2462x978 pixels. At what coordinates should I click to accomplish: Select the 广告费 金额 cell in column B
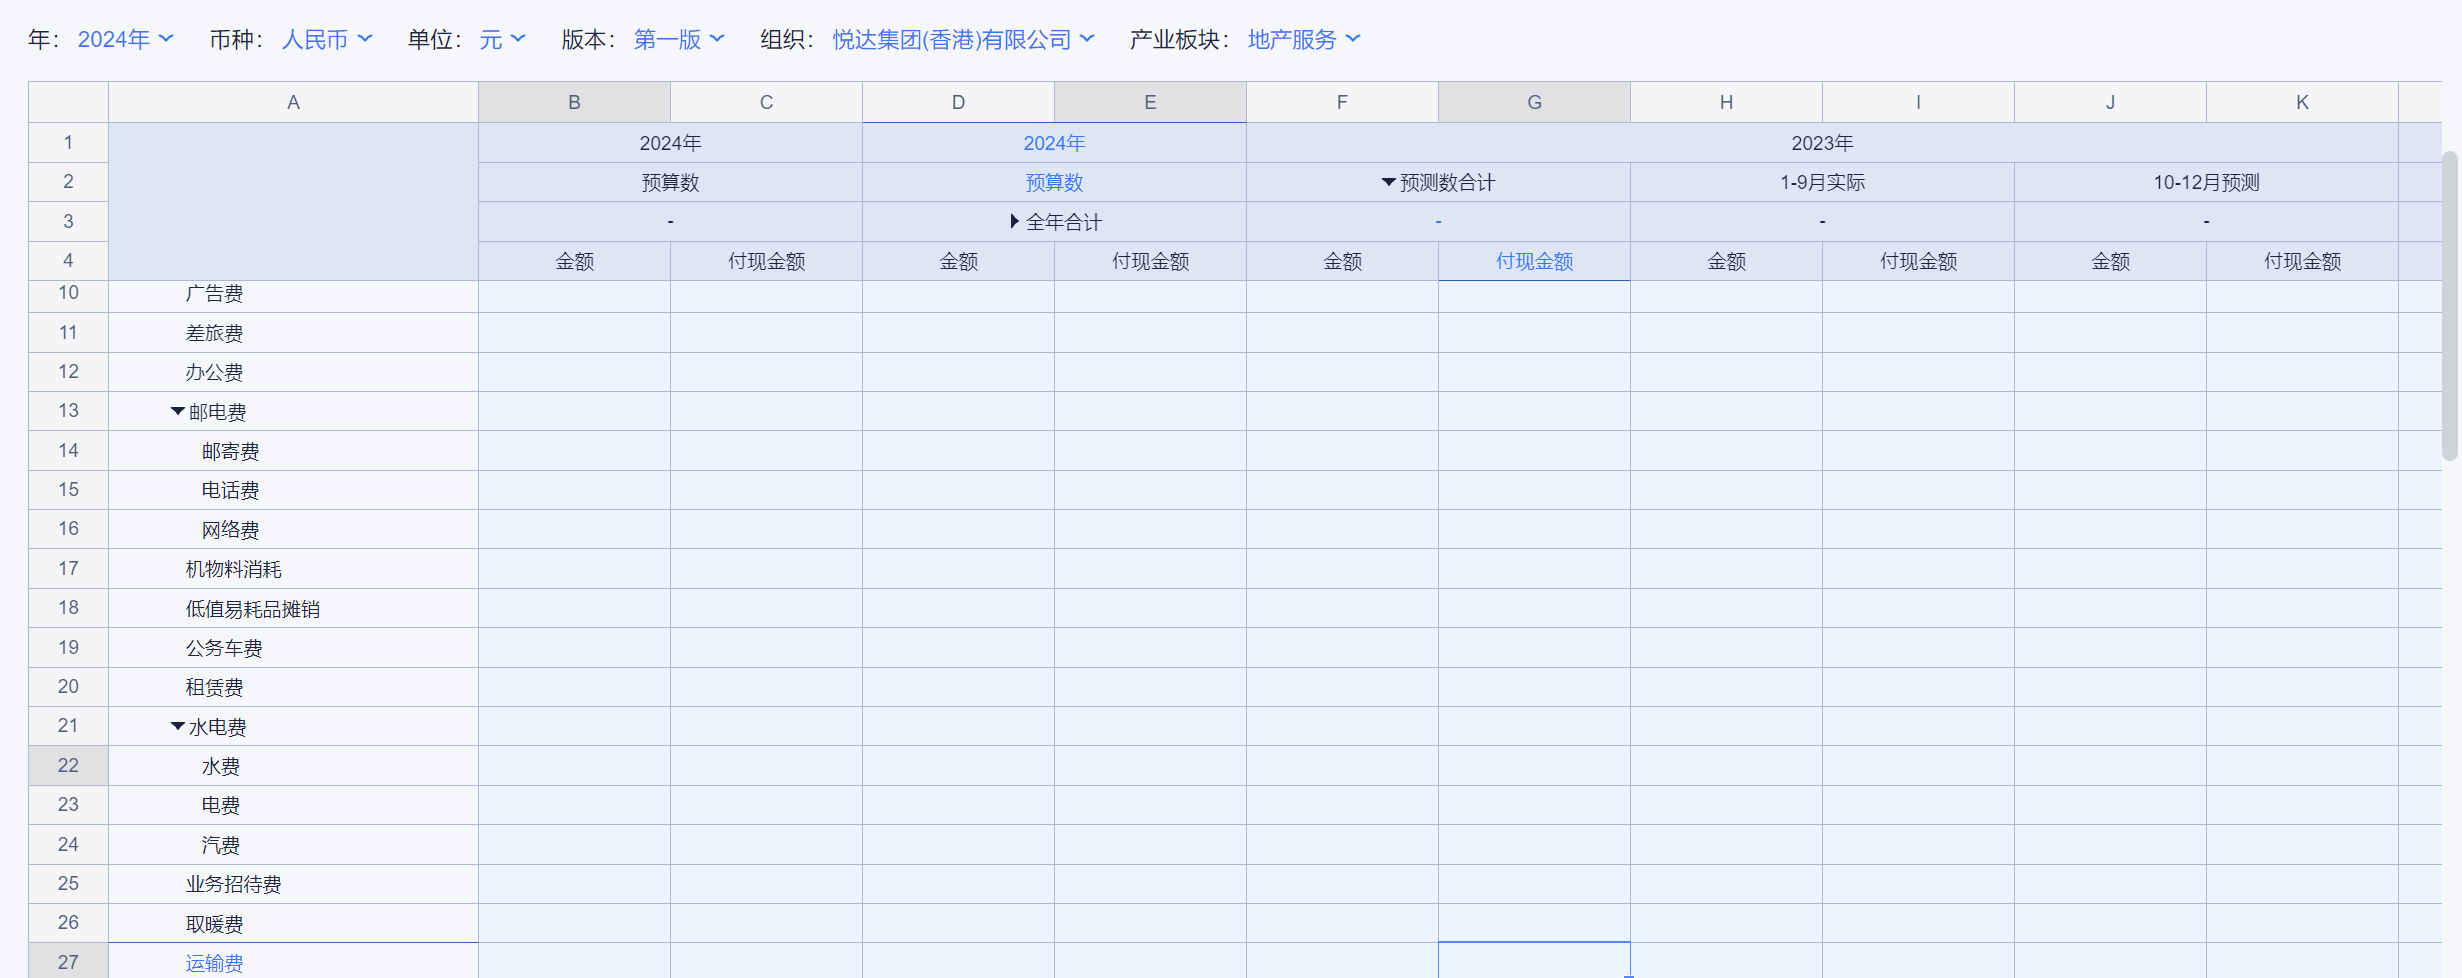(574, 294)
